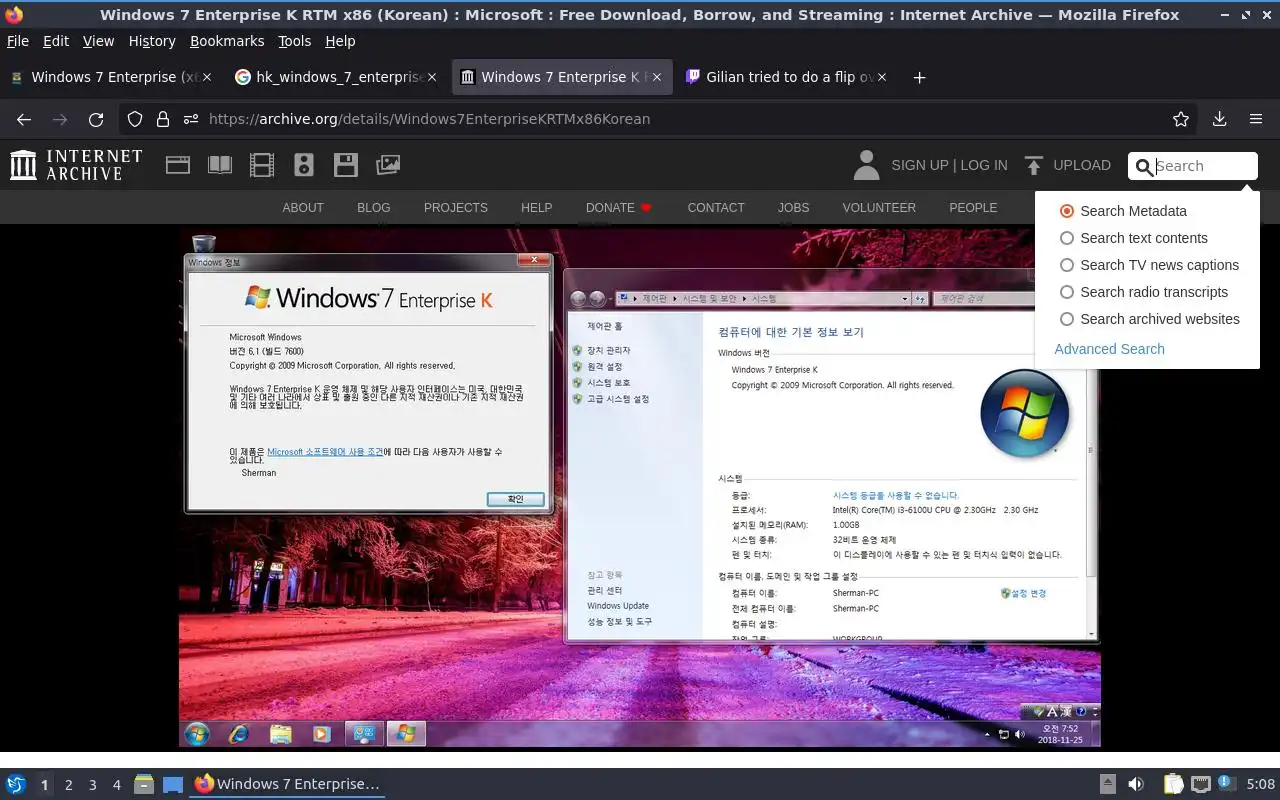Viewport: 1280px width, 800px height.
Task: Close the Gilian Twitch tab
Action: [881, 77]
